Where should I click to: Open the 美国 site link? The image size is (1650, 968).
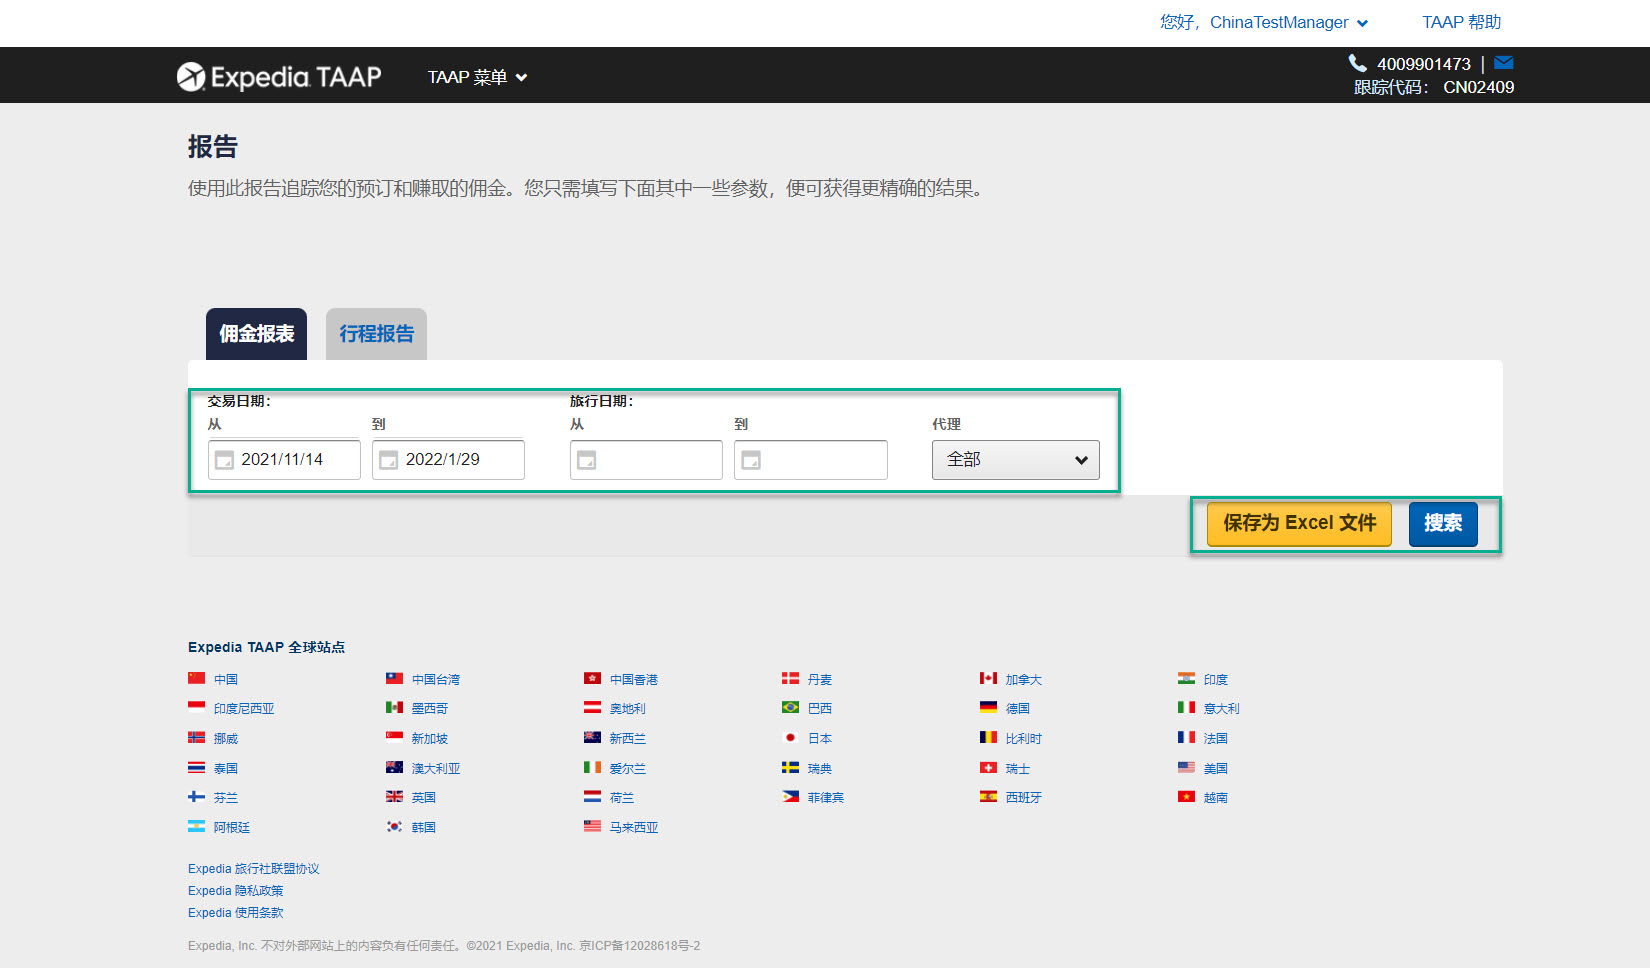pyautogui.click(x=1216, y=769)
